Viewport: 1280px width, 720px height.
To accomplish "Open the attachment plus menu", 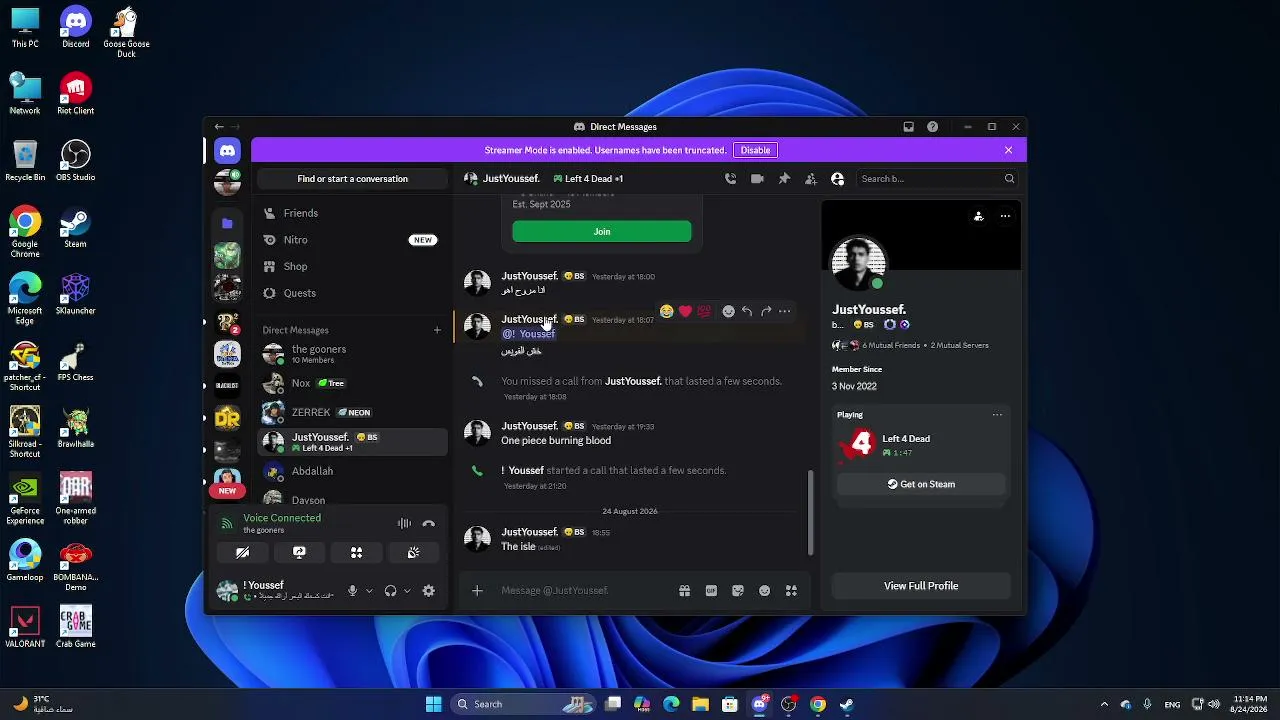I will [477, 591].
